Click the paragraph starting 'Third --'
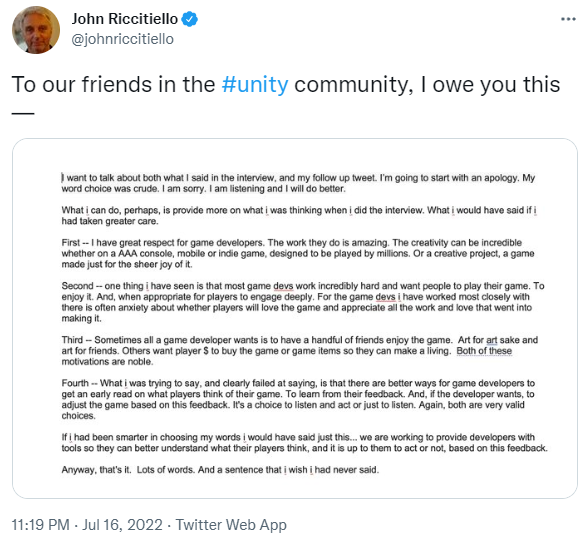This screenshot has width=582, height=542. 300,351
